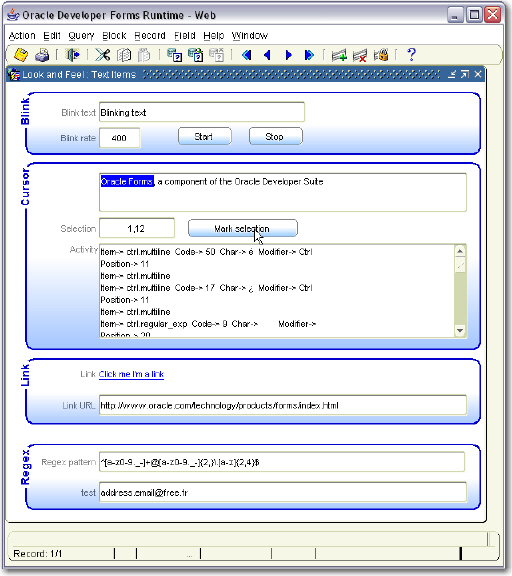This screenshot has width=512, height=576.
Task: Click into the Blink text field
Action: [x=202, y=112]
